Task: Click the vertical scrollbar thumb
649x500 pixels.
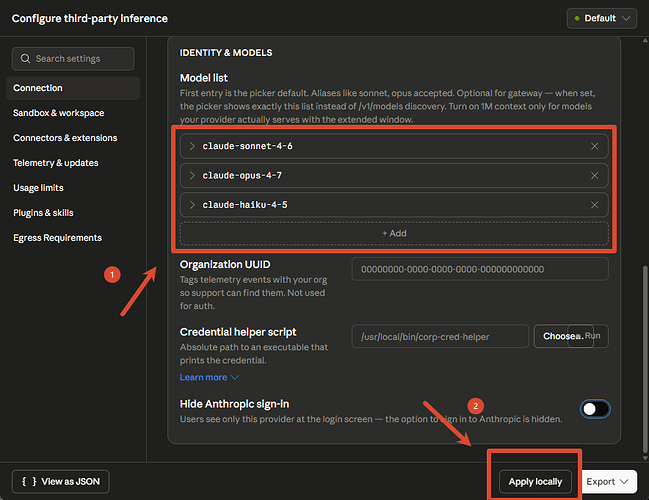Action: point(645,359)
